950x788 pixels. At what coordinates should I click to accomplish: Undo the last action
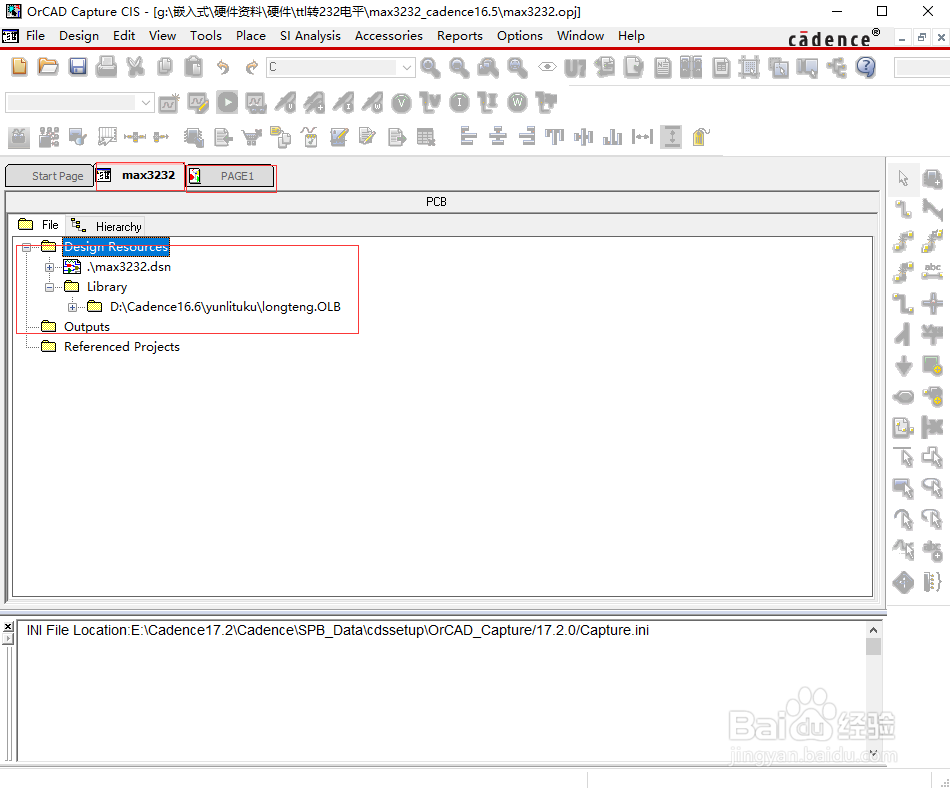pyautogui.click(x=223, y=67)
